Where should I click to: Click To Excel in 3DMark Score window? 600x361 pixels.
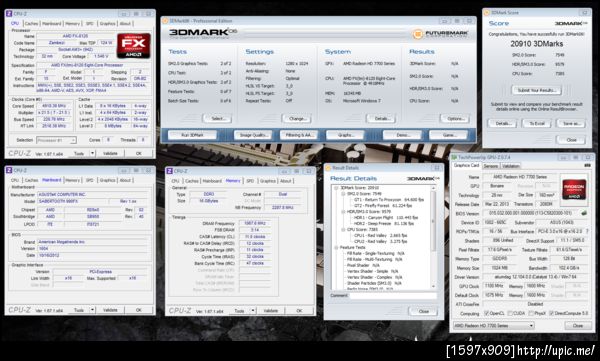coord(536,124)
